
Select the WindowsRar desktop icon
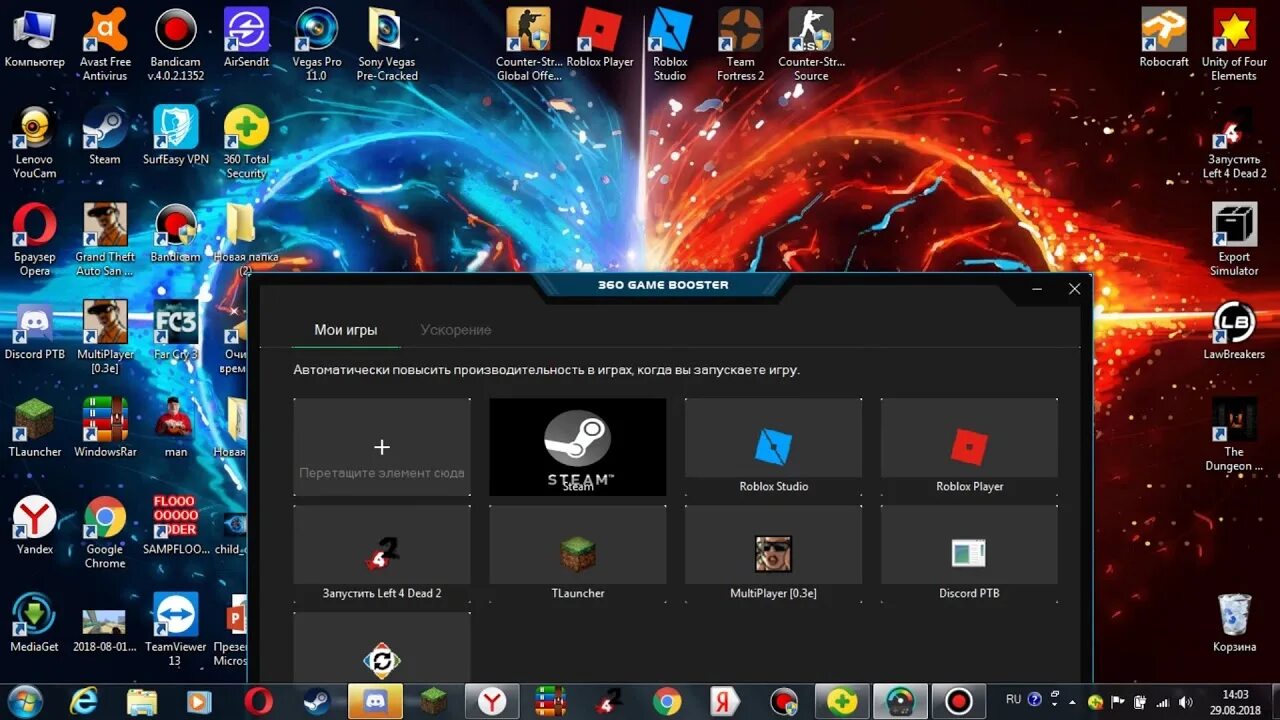click(x=105, y=428)
